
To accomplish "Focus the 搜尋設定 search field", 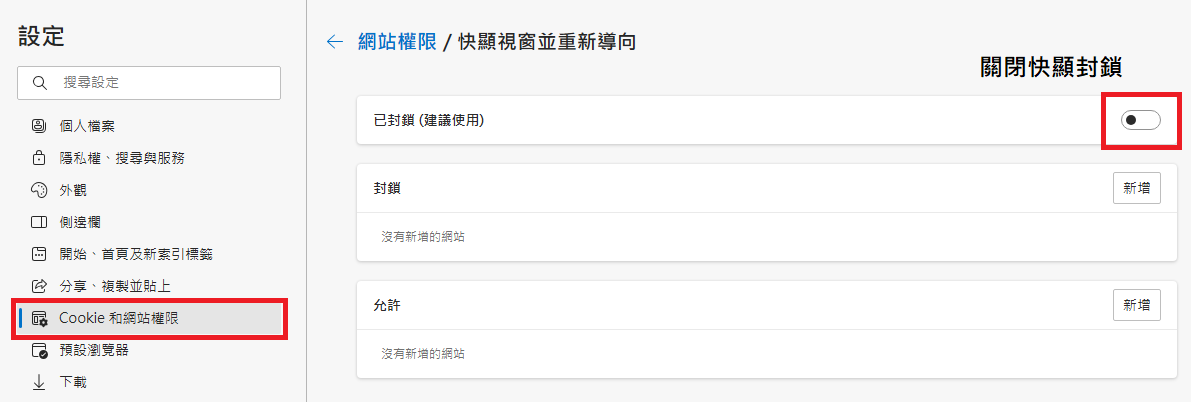I will [x=160, y=83].
